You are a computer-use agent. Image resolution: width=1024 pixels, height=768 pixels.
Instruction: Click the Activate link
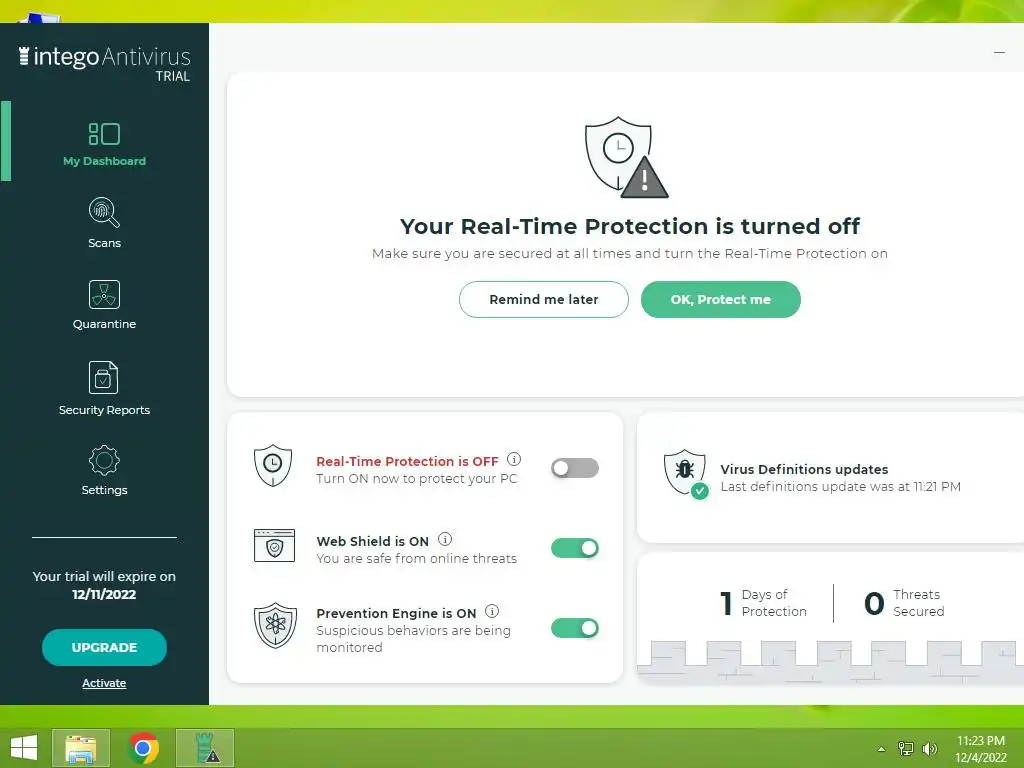[104, 683]
